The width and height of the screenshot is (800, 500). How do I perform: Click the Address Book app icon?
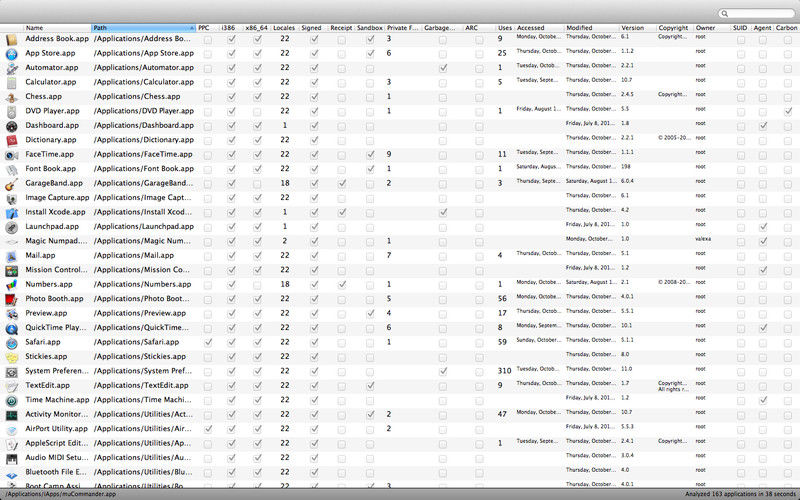coord(11,40)
